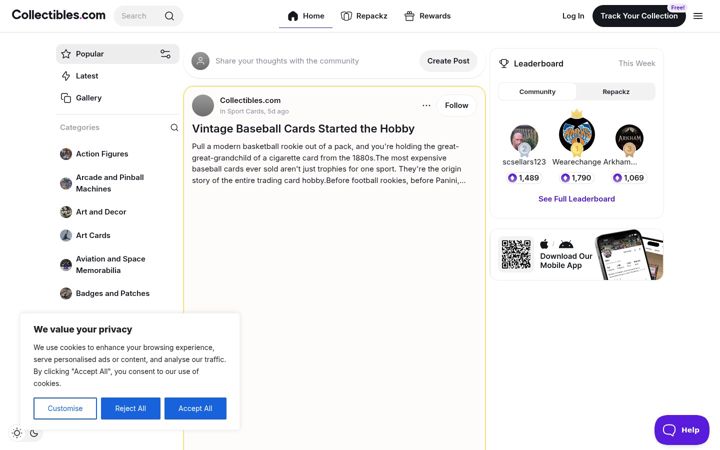The image size is (720, 450).
Task: Click scsellars123's leaderboard avatar
Action: pos(524,139)
